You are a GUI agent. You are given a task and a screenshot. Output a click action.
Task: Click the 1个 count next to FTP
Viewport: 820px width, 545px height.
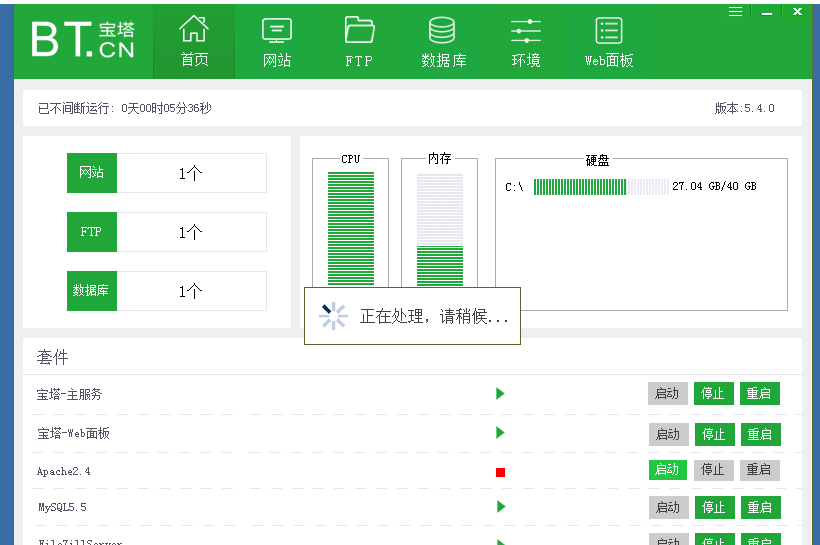(190, 232)
